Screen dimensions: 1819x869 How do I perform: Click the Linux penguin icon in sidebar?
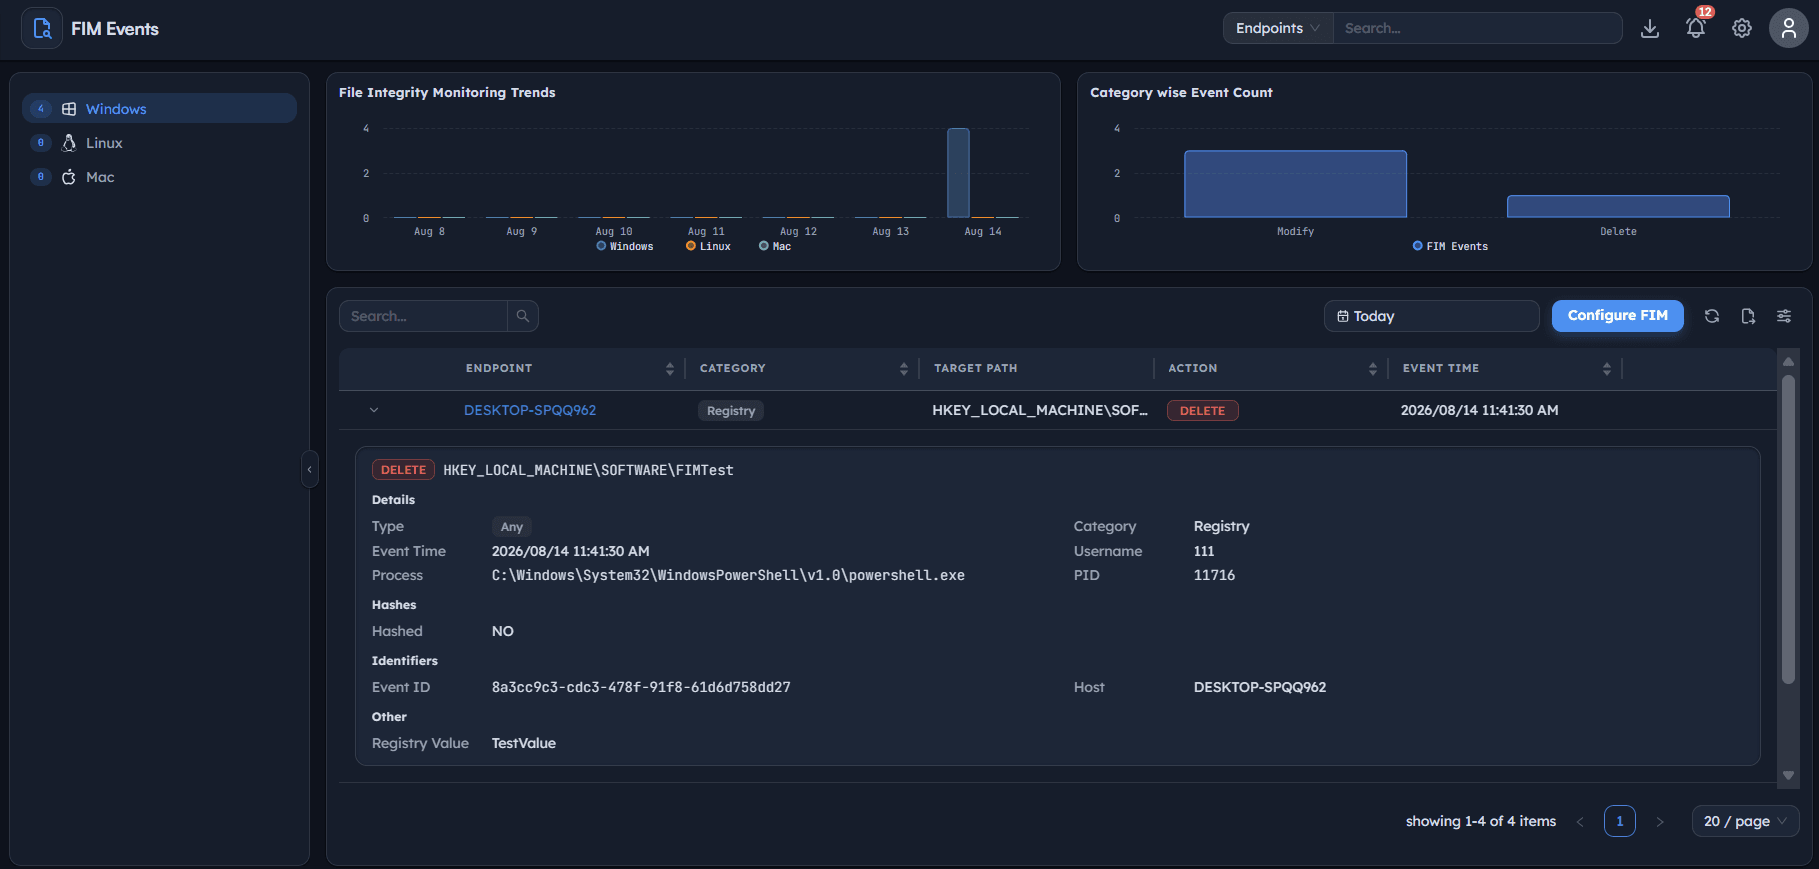tap(69, 143)
